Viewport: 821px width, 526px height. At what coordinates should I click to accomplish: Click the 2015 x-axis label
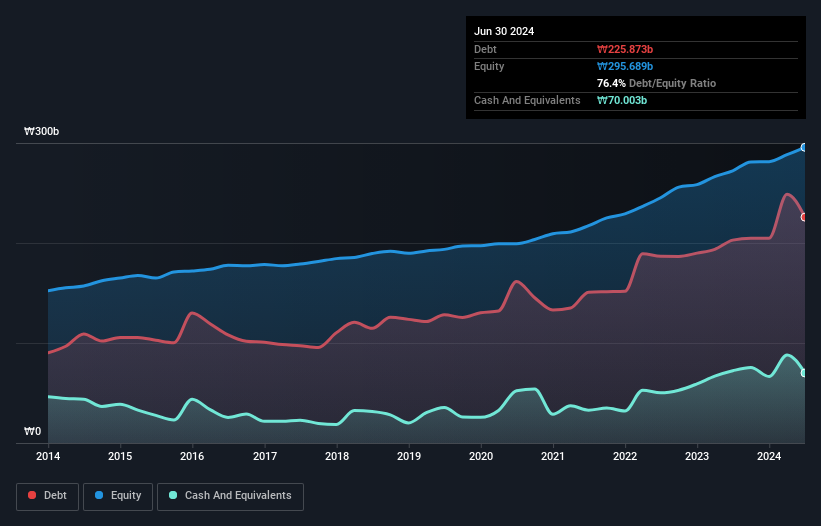click(x=120, y=456)
